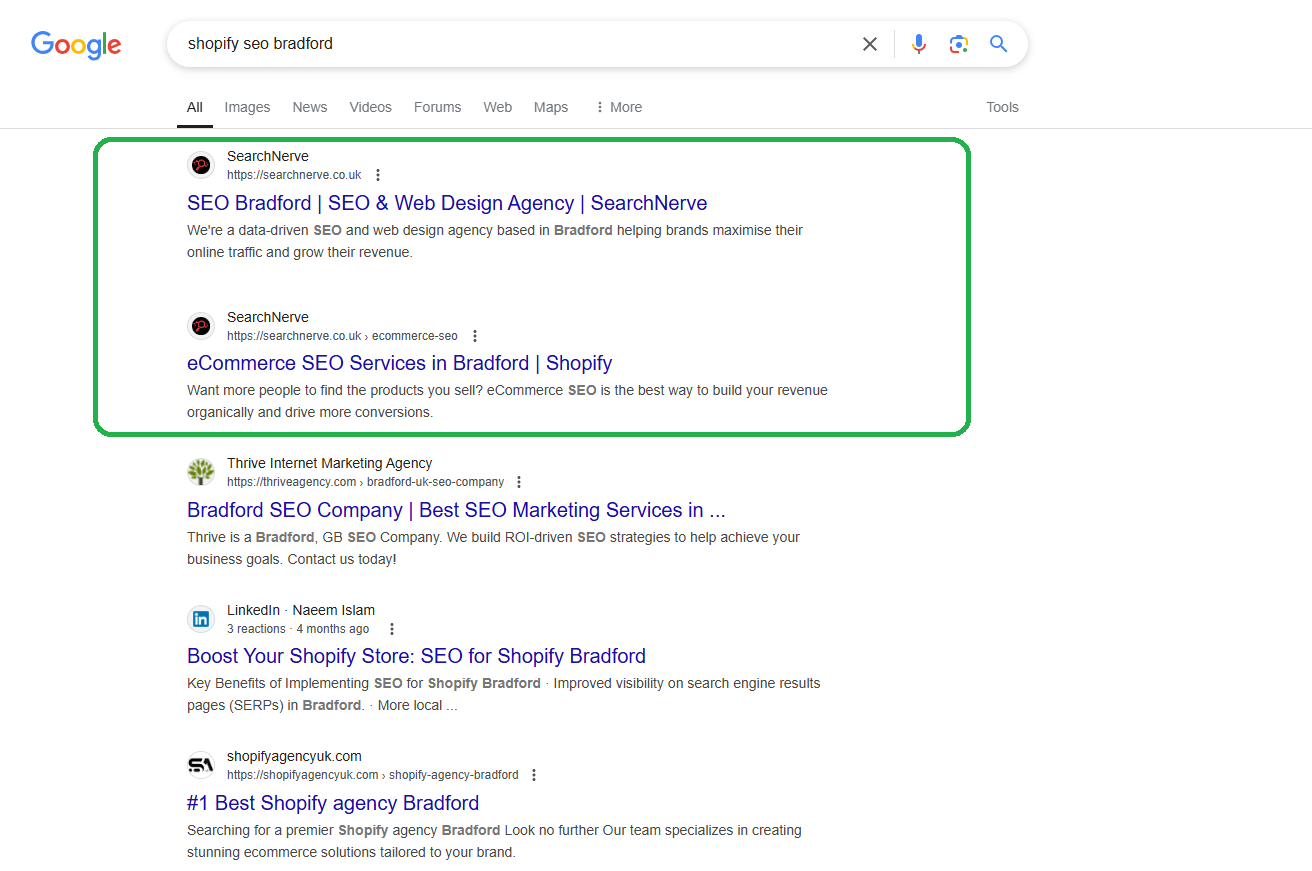
Task: Open the Forums tab
Action: [x=437, y=107]
